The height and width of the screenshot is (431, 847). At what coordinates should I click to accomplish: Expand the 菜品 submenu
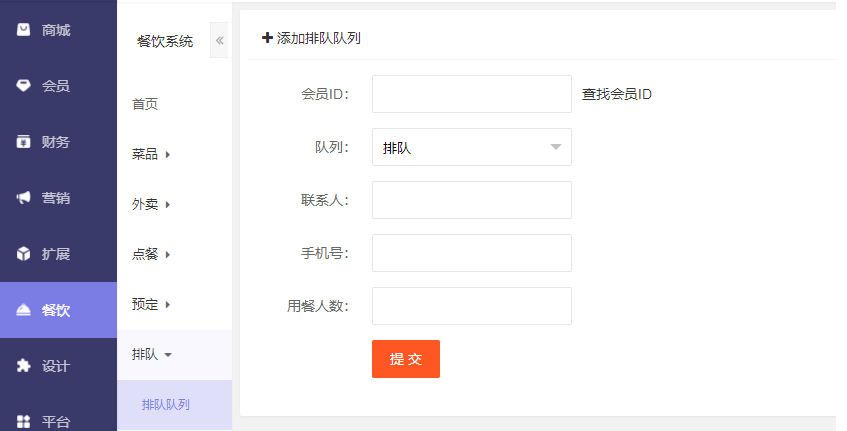(152, 154)
